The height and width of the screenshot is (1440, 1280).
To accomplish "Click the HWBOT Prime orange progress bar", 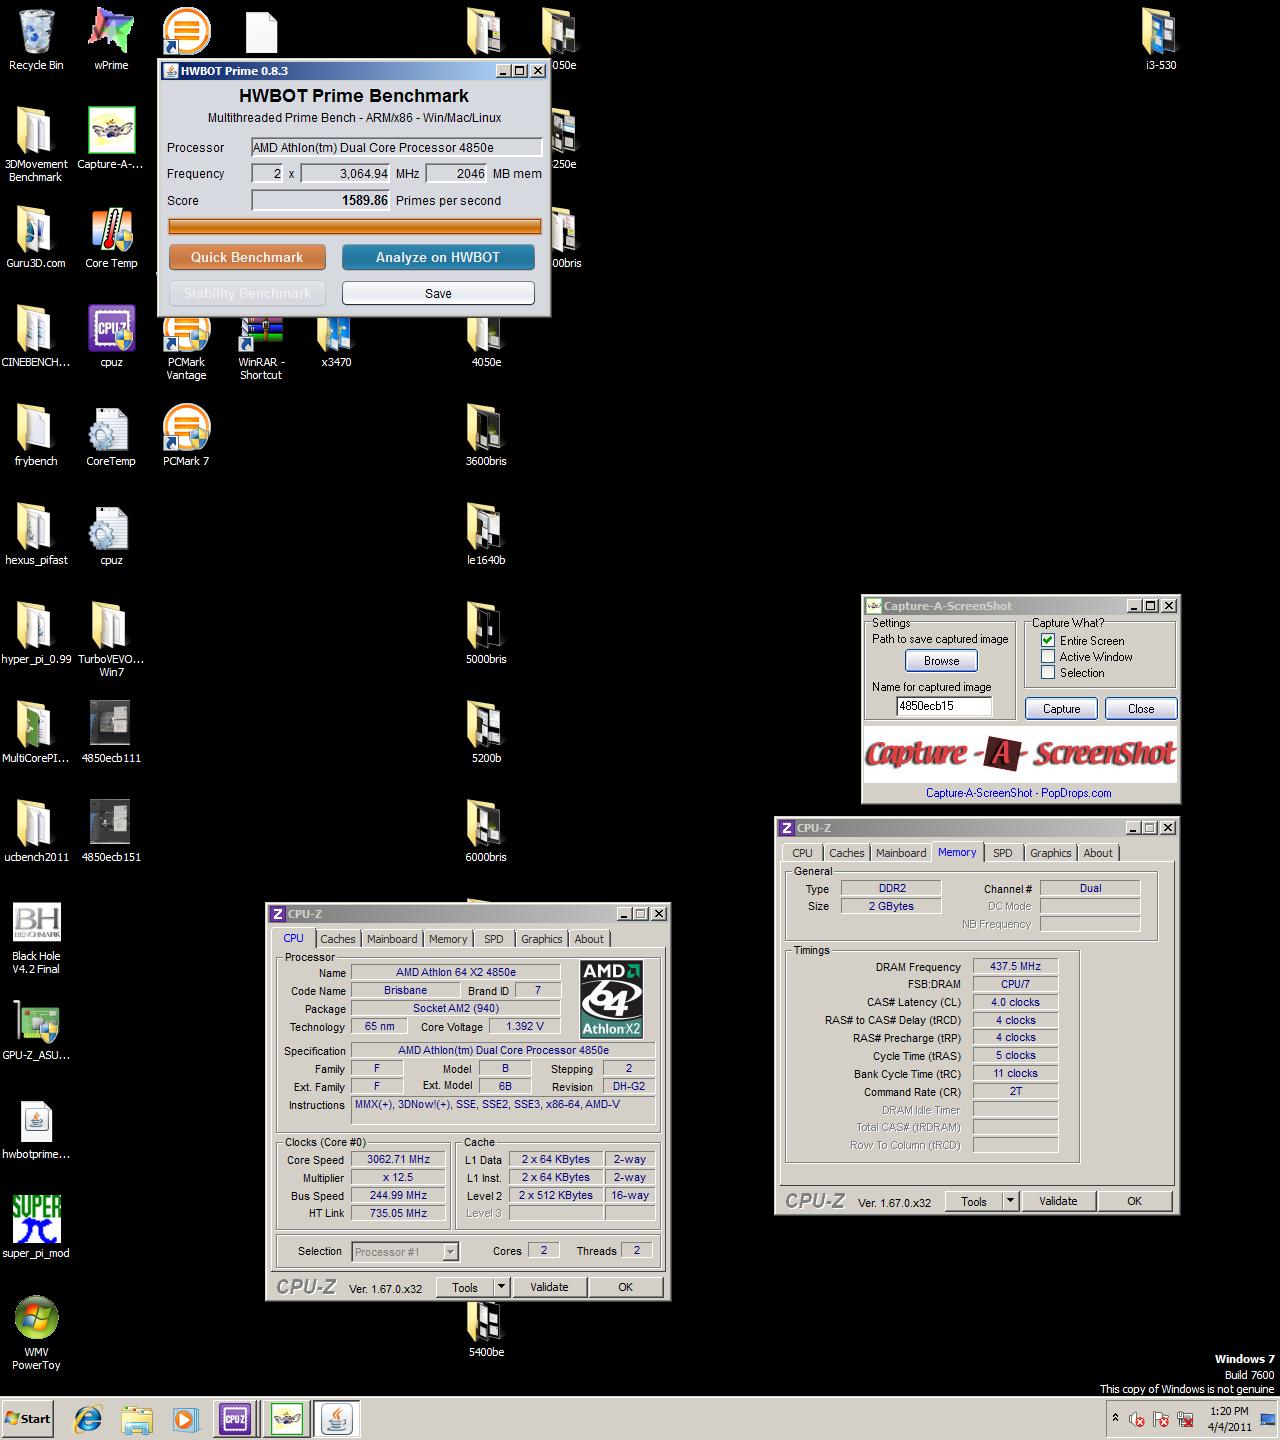I will click(355, 227).
